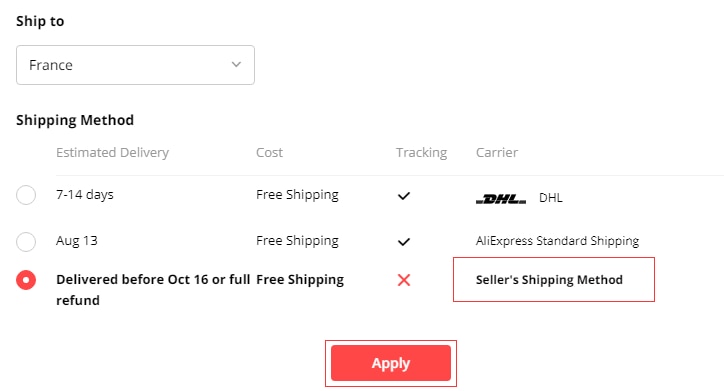
Task: Click the Estimated Delivery column header
Action: tap(113, 153)
